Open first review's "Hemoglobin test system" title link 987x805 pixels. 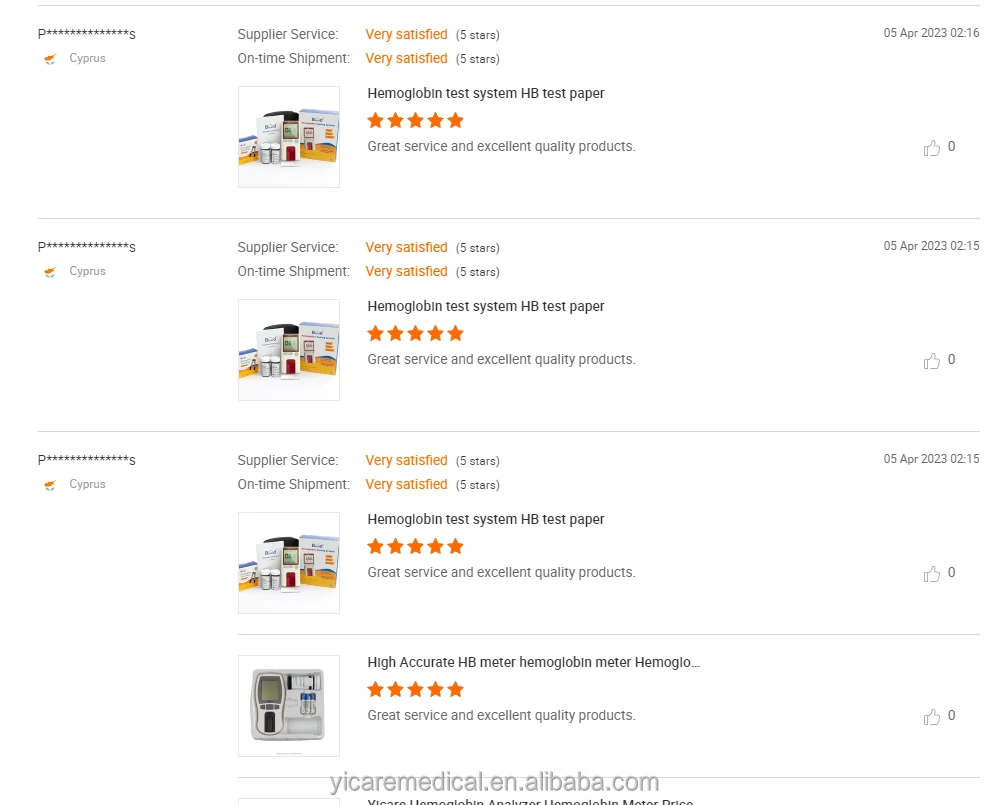(486, 93)
